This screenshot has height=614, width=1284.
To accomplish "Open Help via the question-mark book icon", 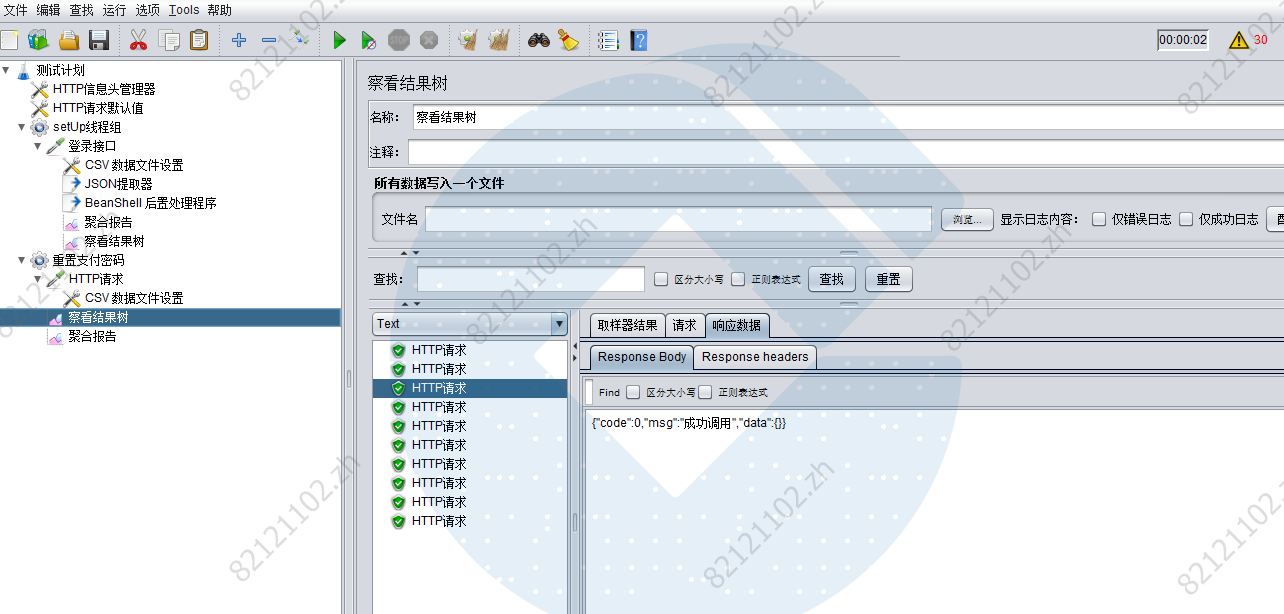I will click(639, 40).
